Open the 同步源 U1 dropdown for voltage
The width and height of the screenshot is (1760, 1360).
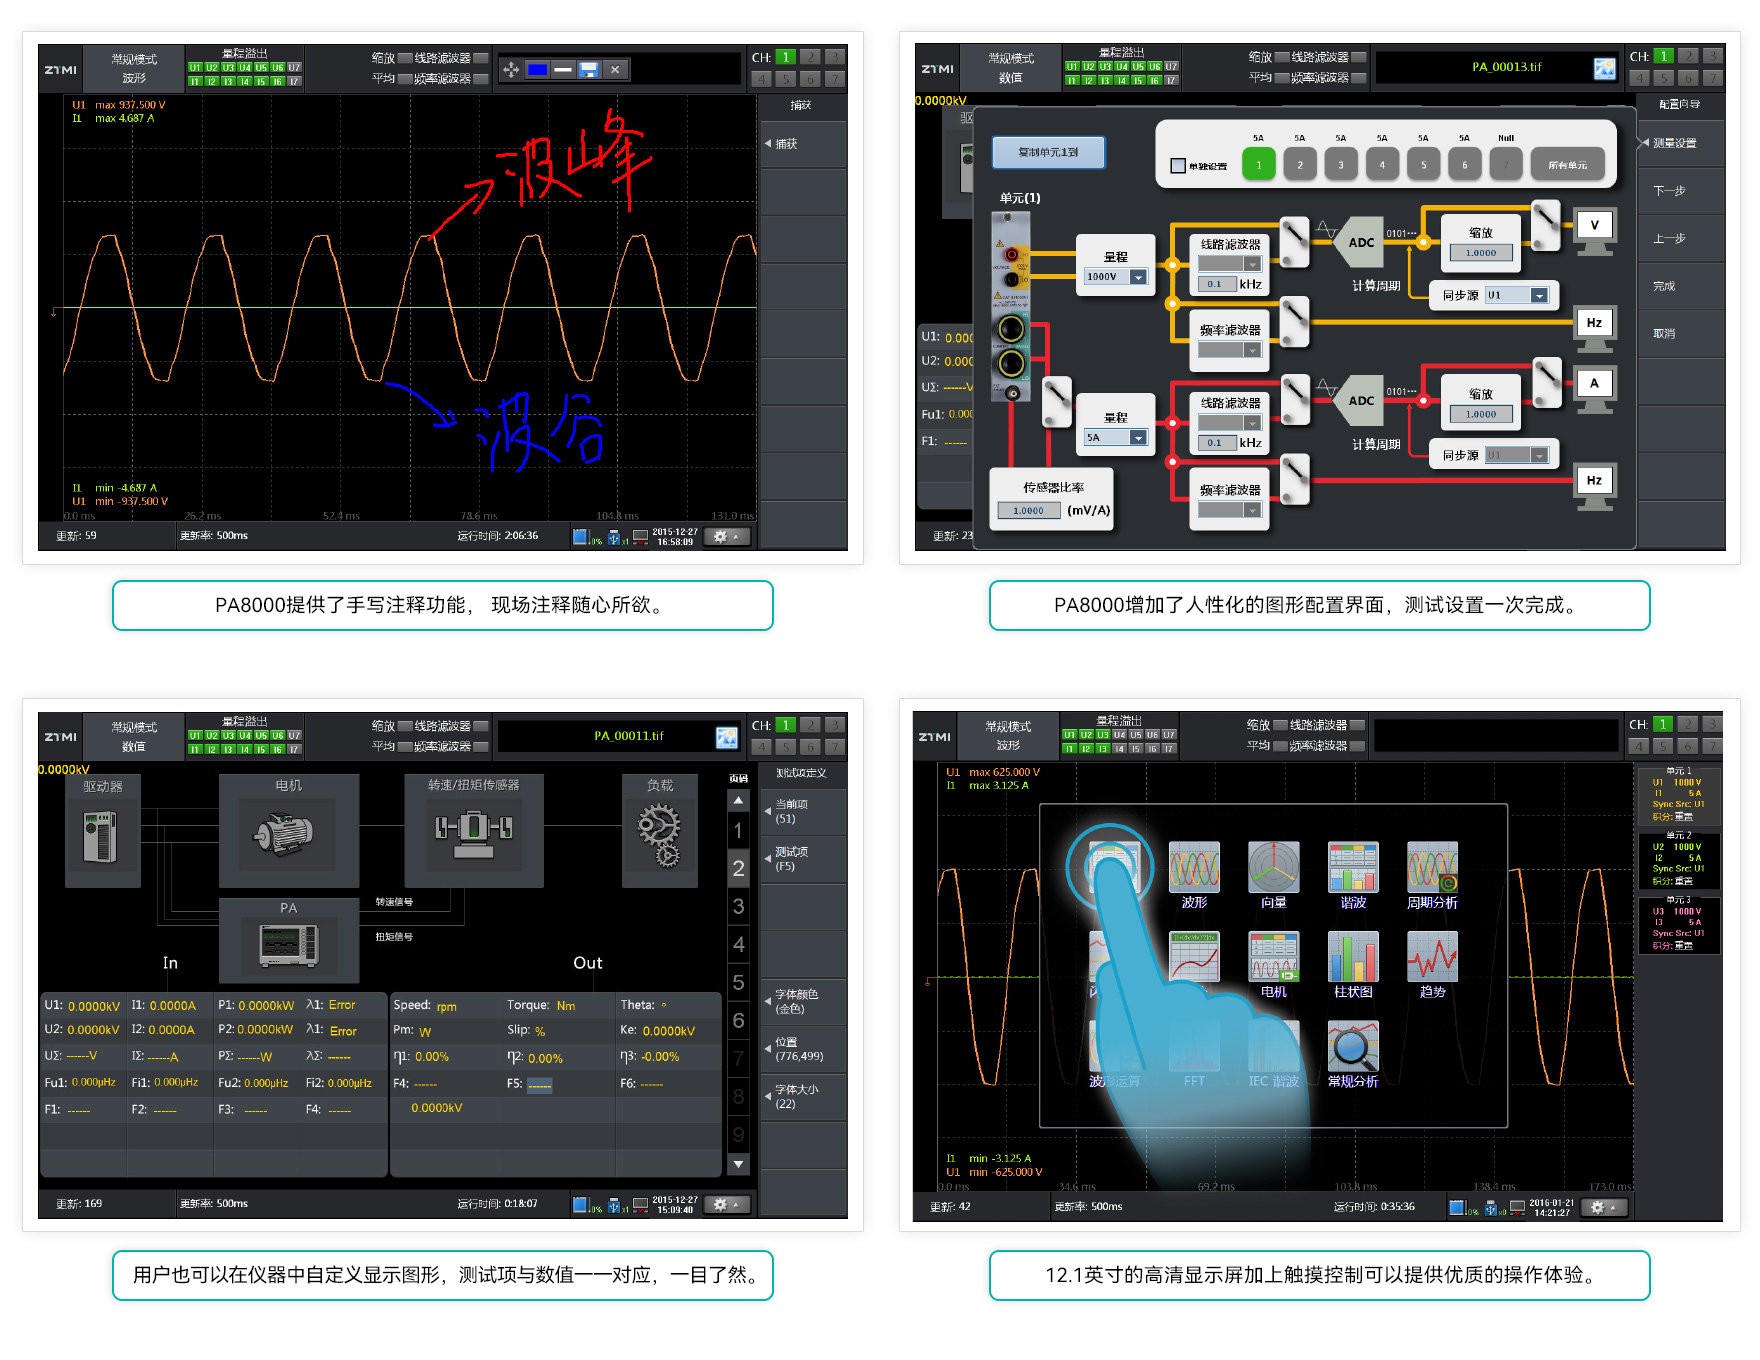click(1539, 296)
